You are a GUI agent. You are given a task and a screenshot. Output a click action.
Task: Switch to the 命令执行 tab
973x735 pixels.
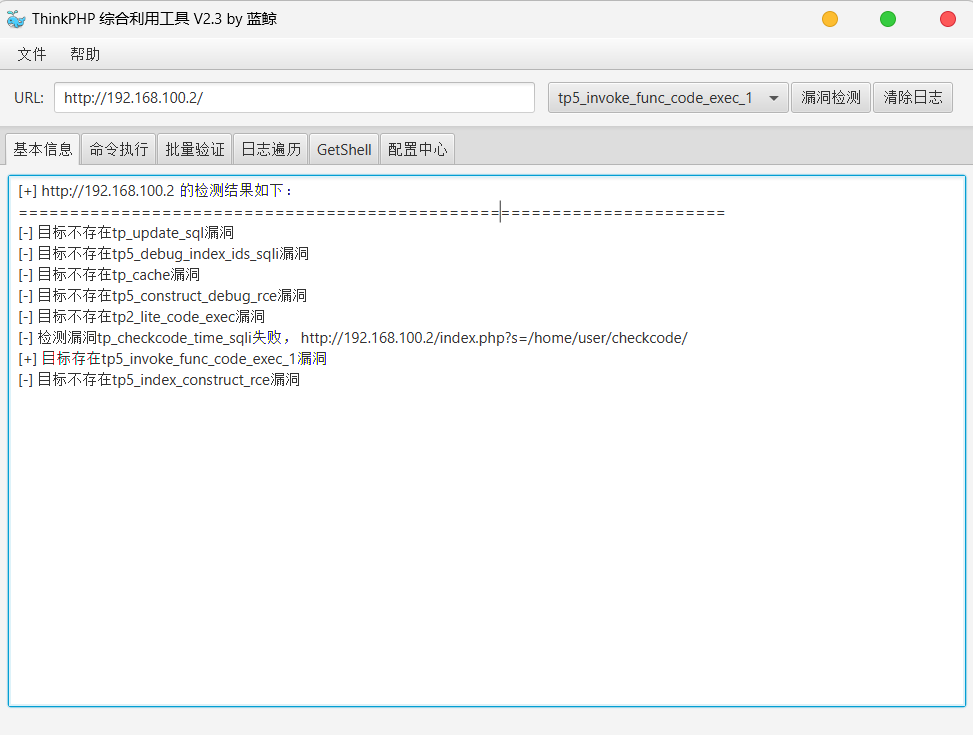tap(119, 150)
